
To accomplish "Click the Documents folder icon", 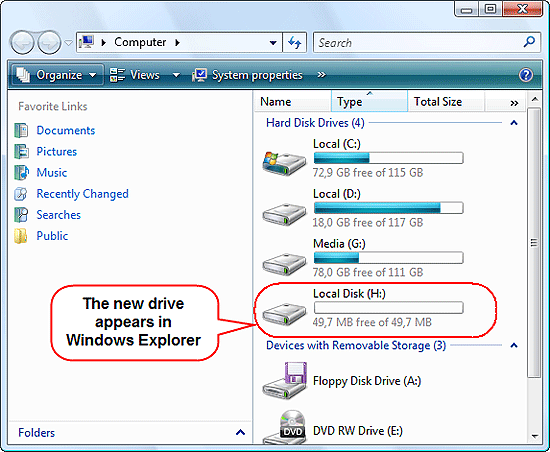I will (21, 130).
